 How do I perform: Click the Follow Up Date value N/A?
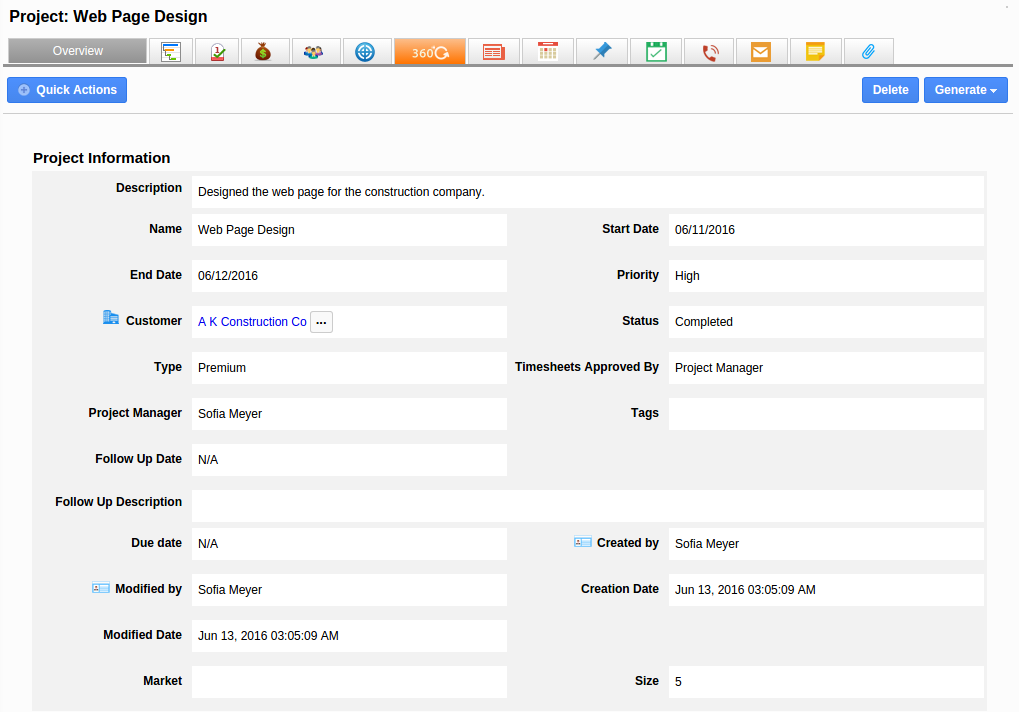tap(208, 460)
